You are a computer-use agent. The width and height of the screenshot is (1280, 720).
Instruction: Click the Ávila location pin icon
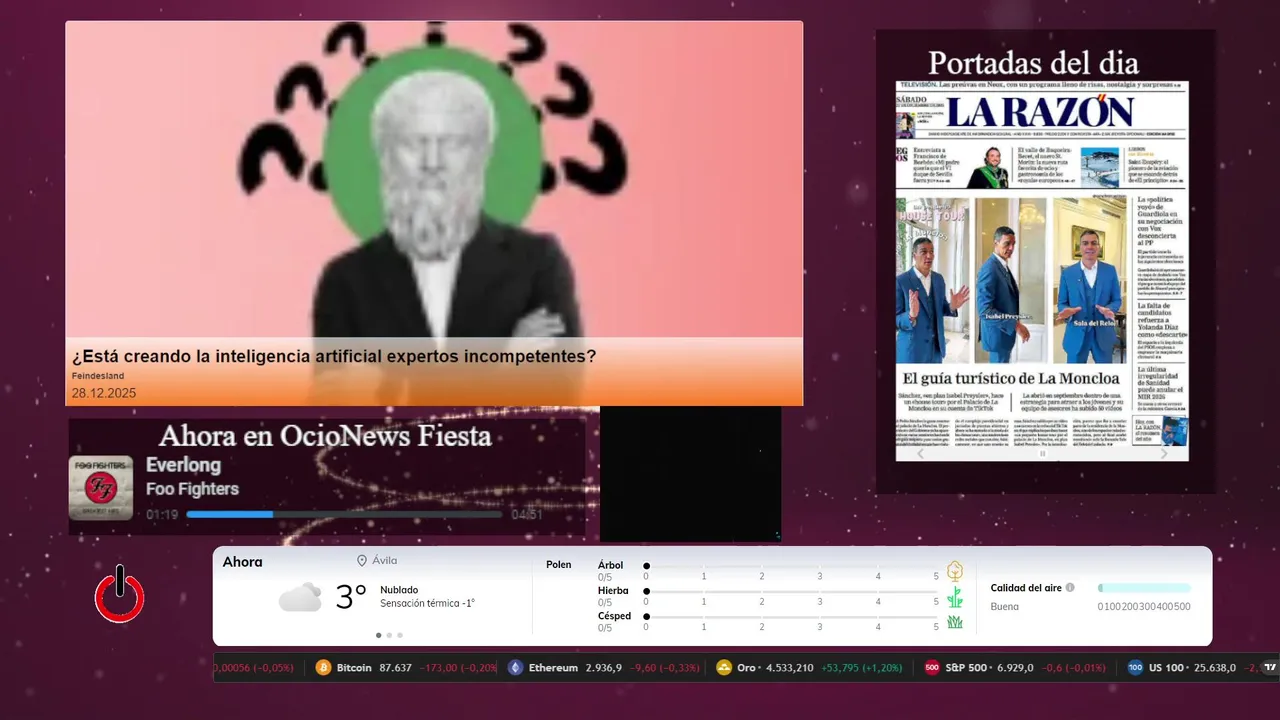point(362,561)
